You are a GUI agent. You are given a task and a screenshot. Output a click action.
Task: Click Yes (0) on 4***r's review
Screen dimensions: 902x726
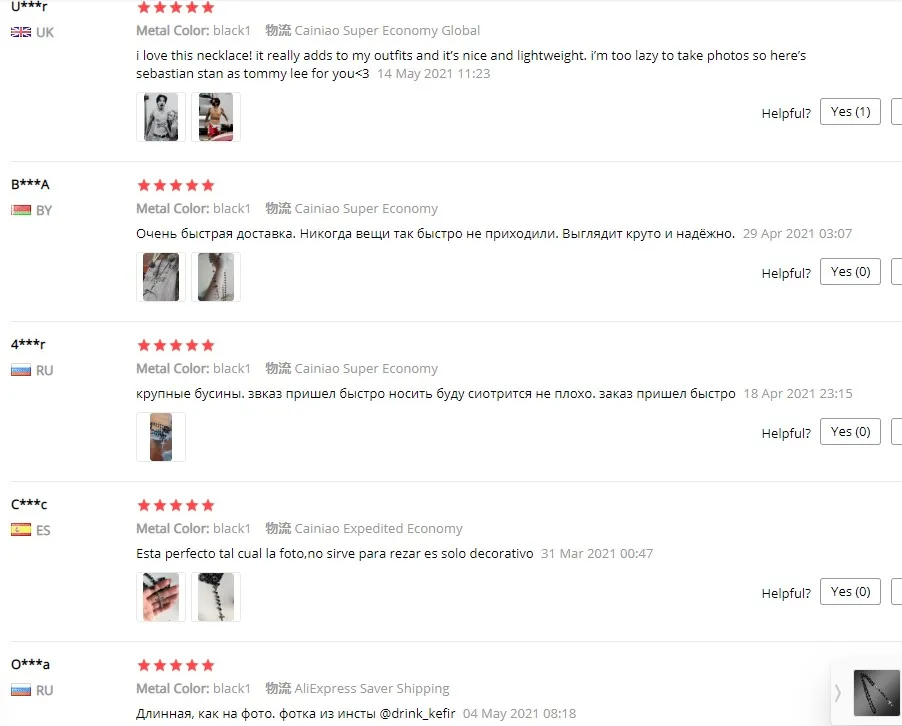point(850,431)
